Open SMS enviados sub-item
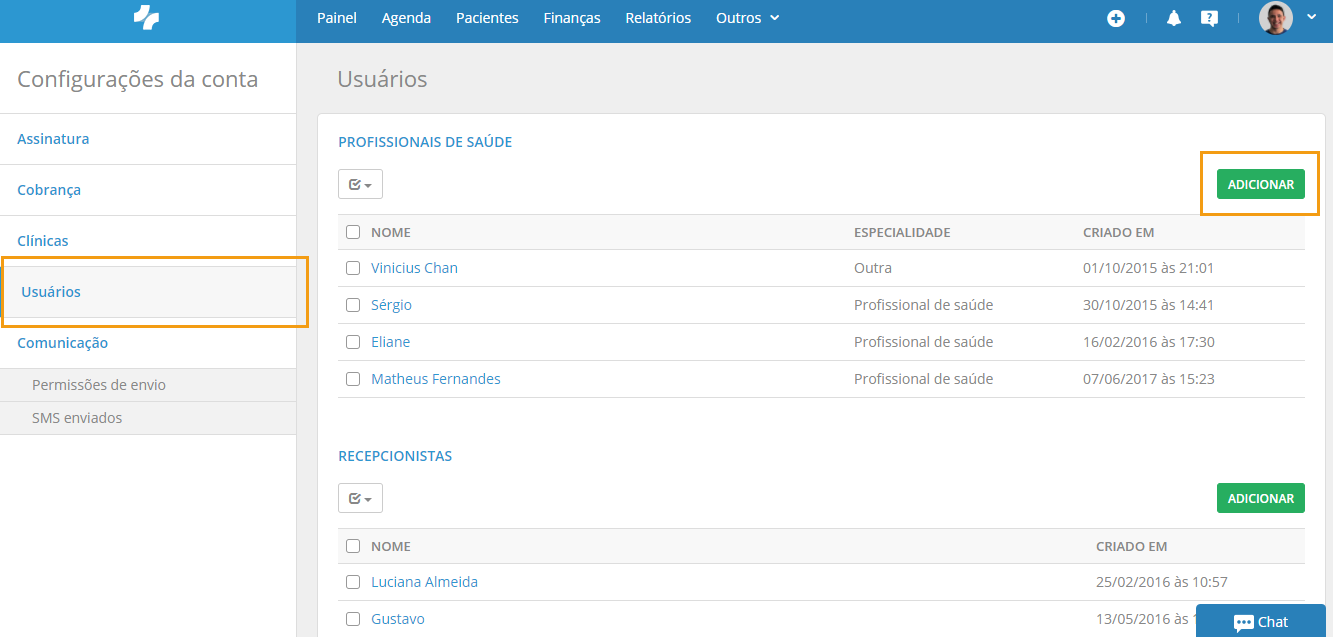The width and height of the screenshot is (1333, 637). (148, 418)
